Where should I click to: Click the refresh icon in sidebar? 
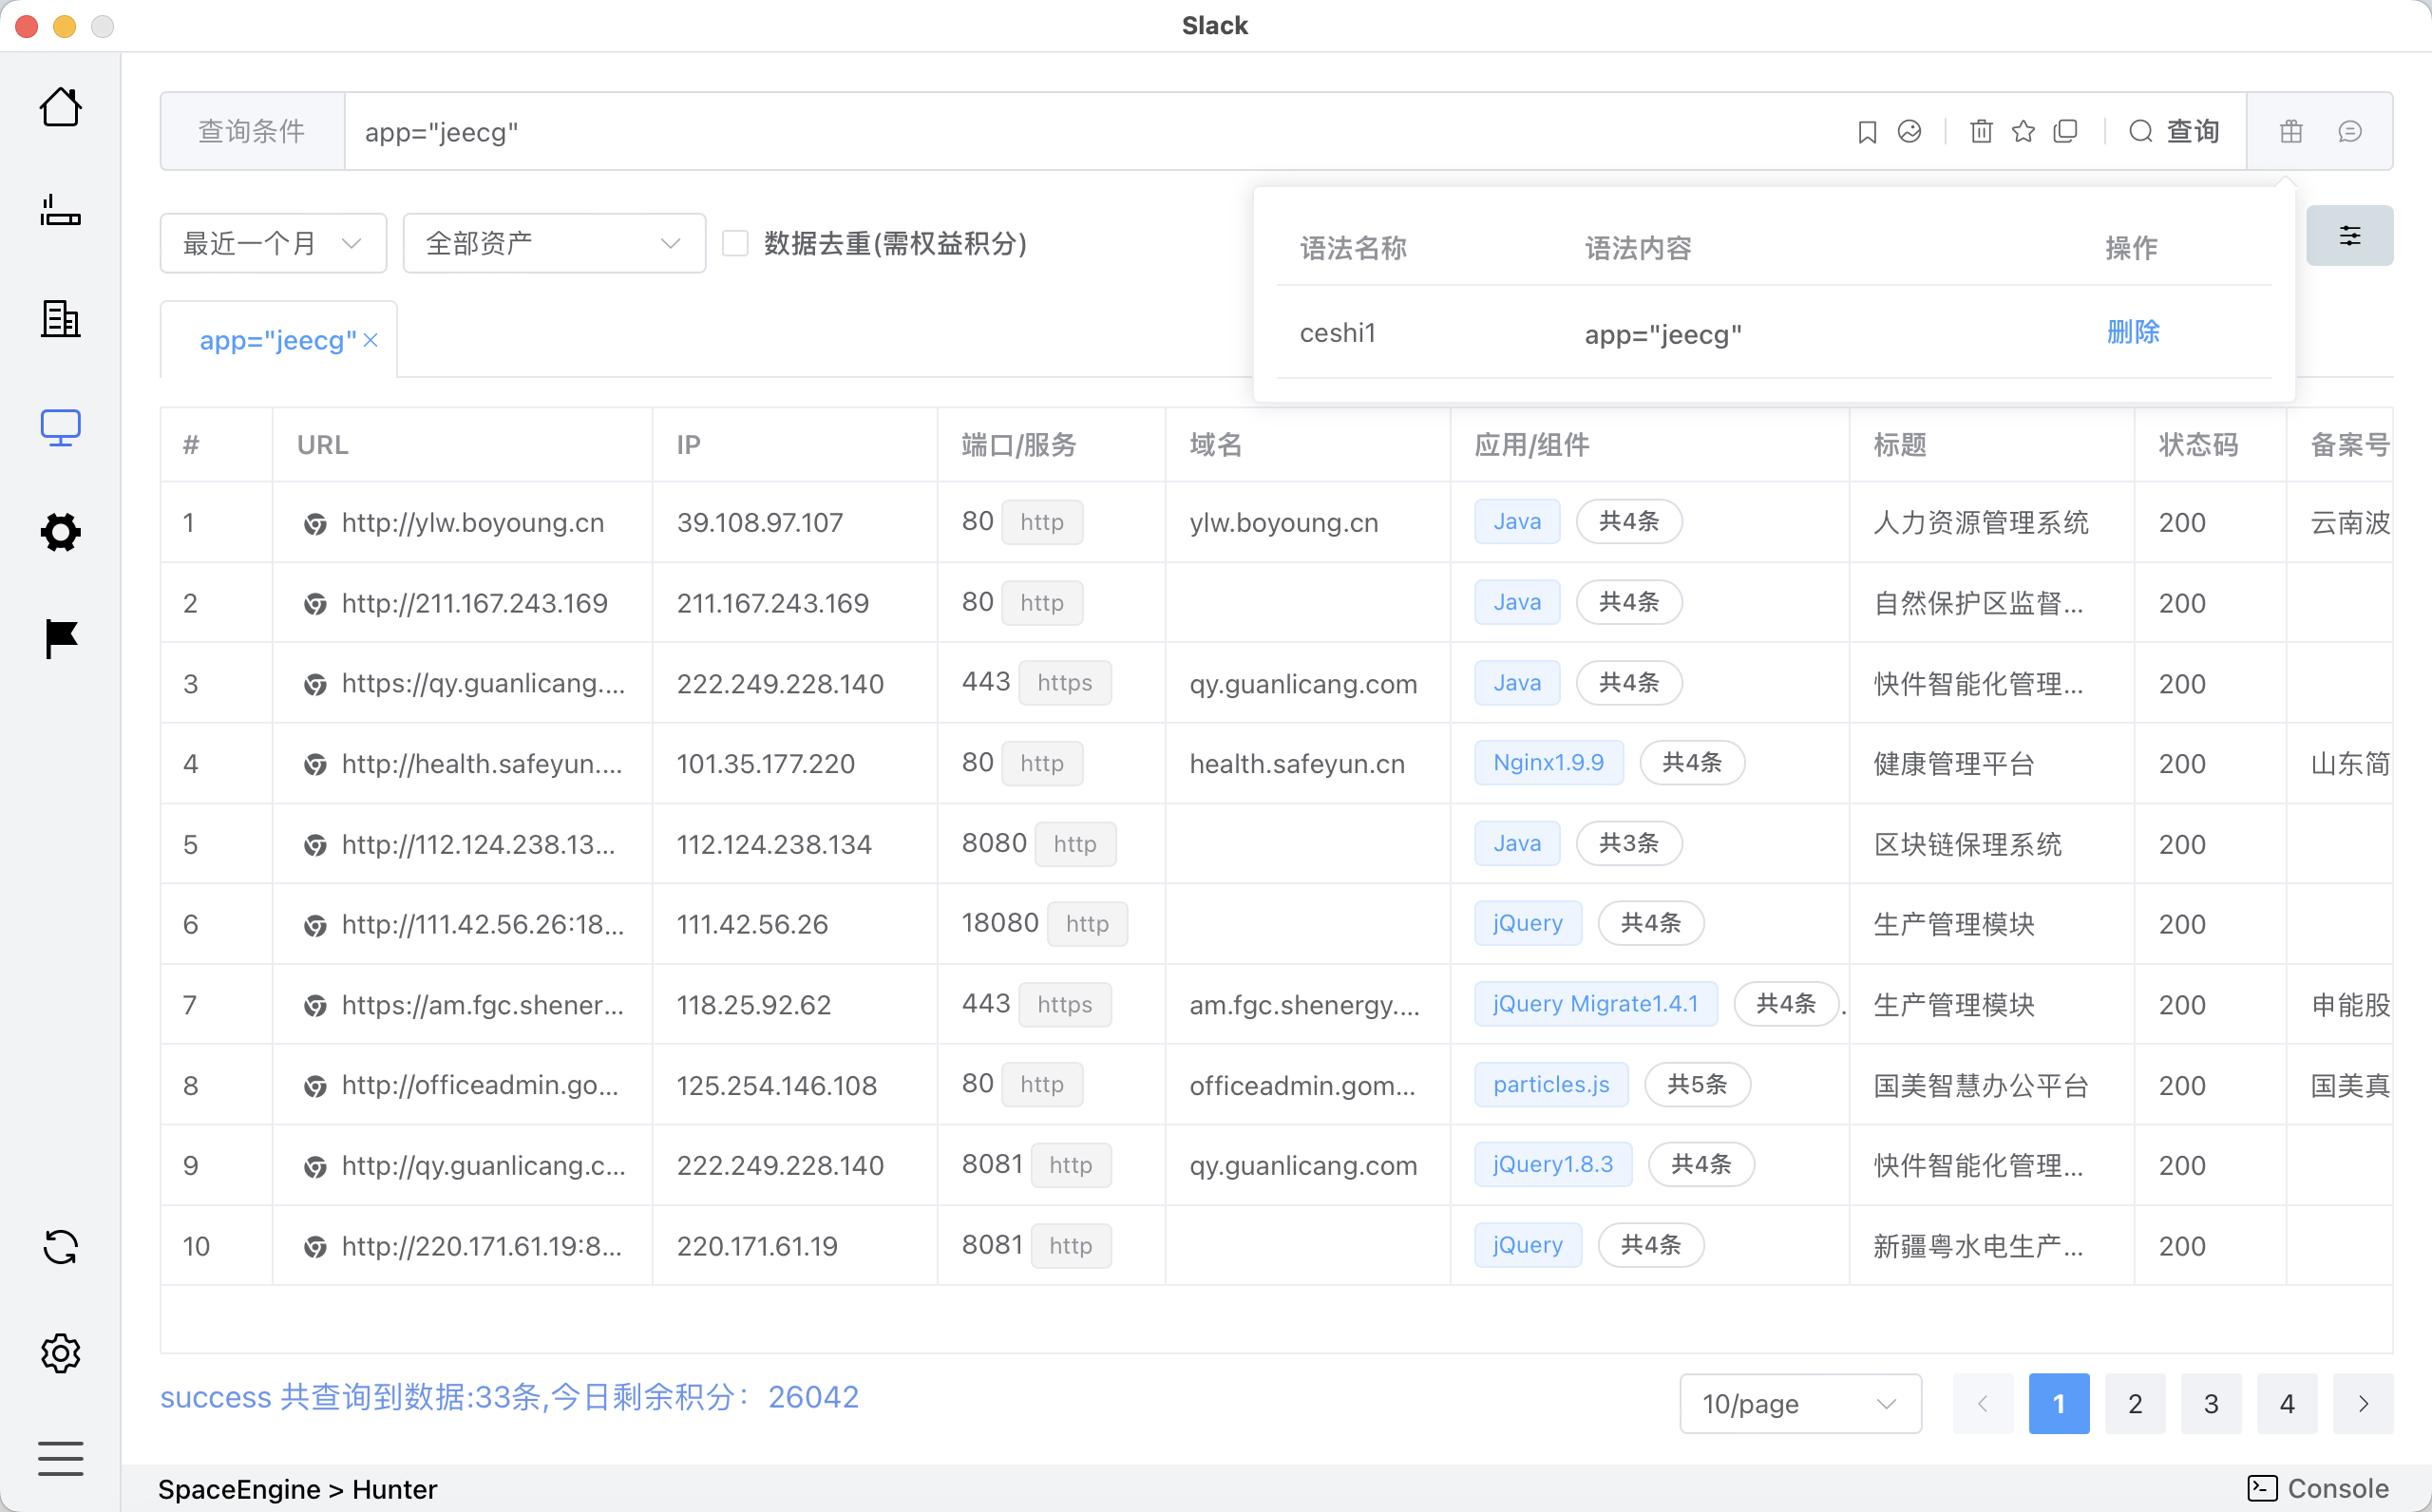(60, 1247)
